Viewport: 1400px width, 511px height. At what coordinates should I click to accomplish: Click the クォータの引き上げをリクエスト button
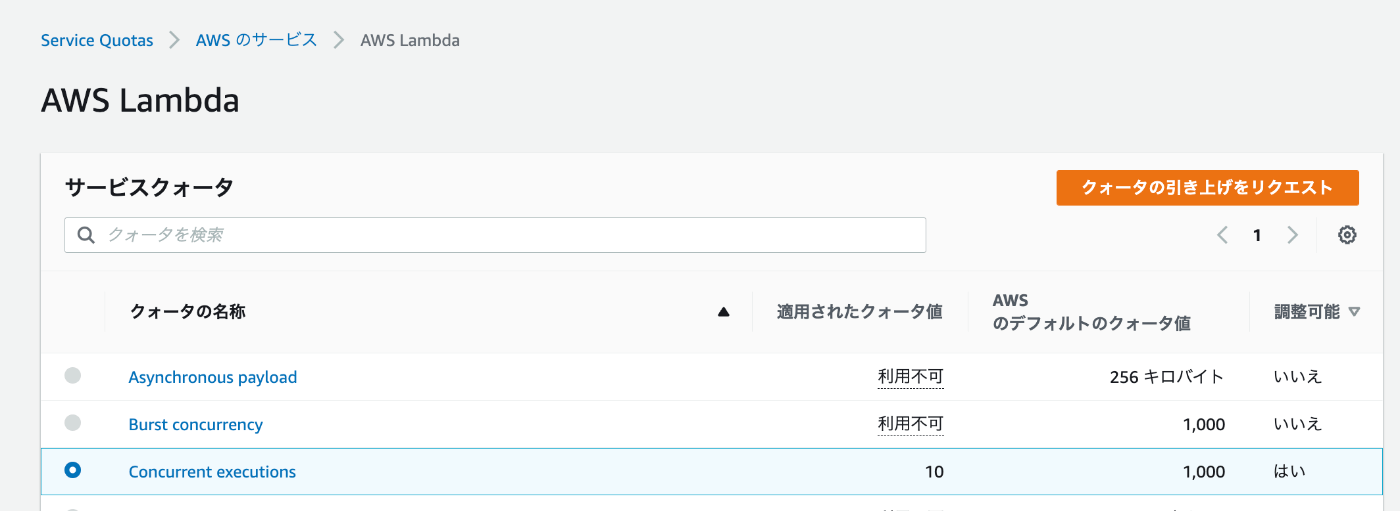coord(1207,187)
